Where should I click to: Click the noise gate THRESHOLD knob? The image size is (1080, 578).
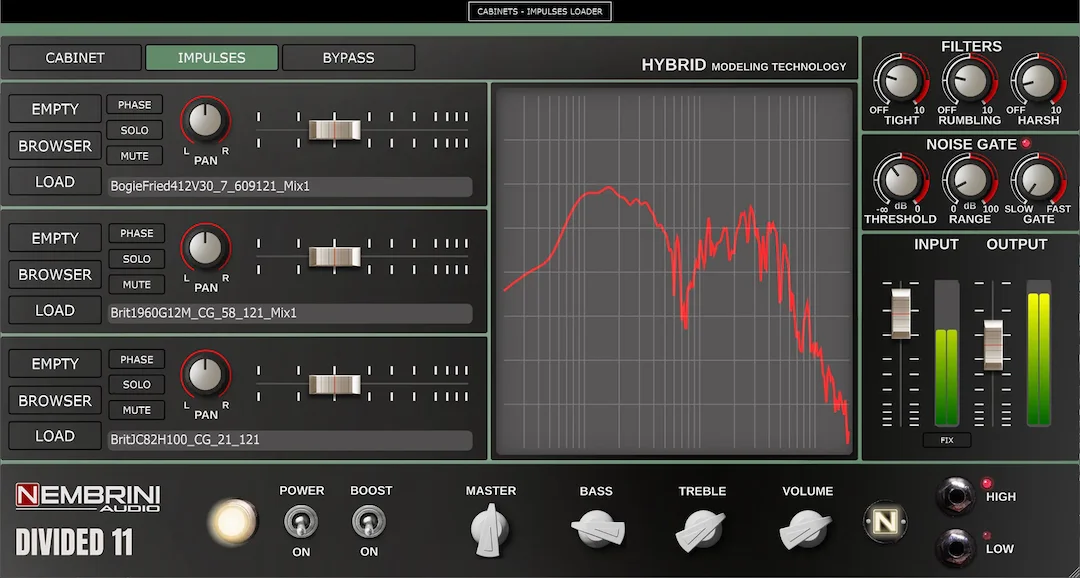(x=901, y=180)
